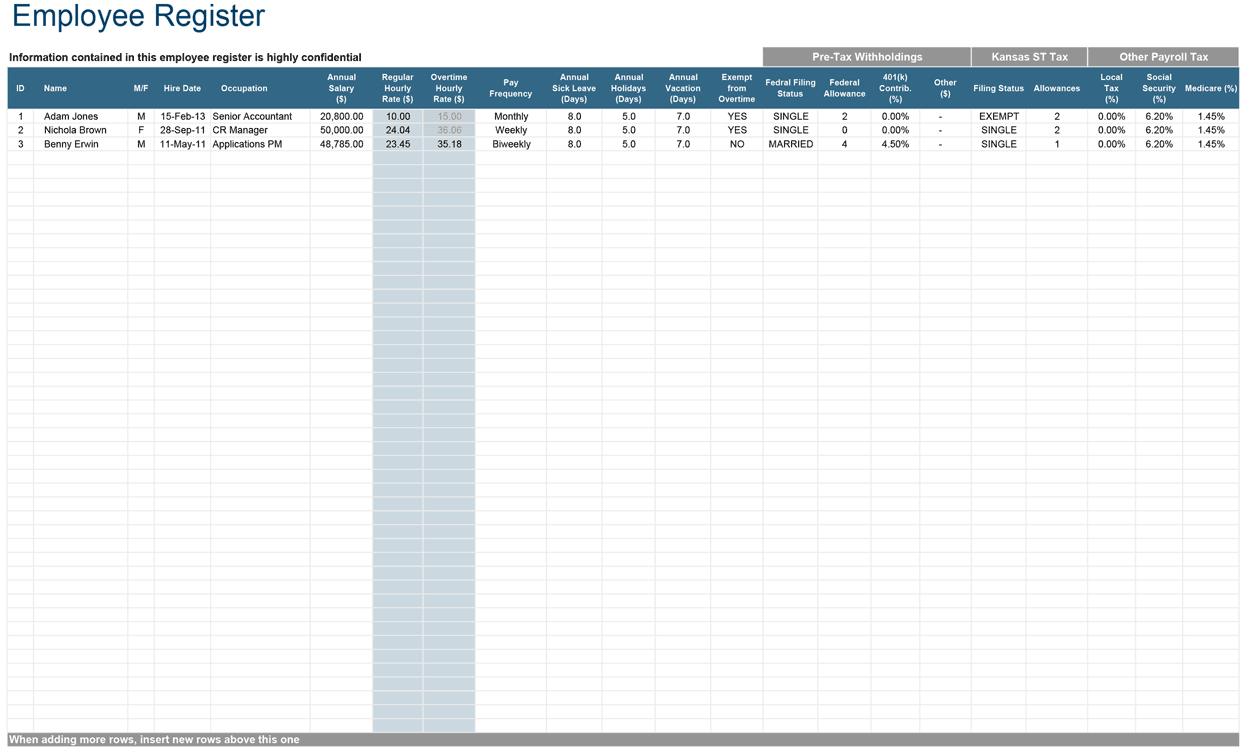
Task: Click the "Federal Allowance" header
Action: coord(844,88)
